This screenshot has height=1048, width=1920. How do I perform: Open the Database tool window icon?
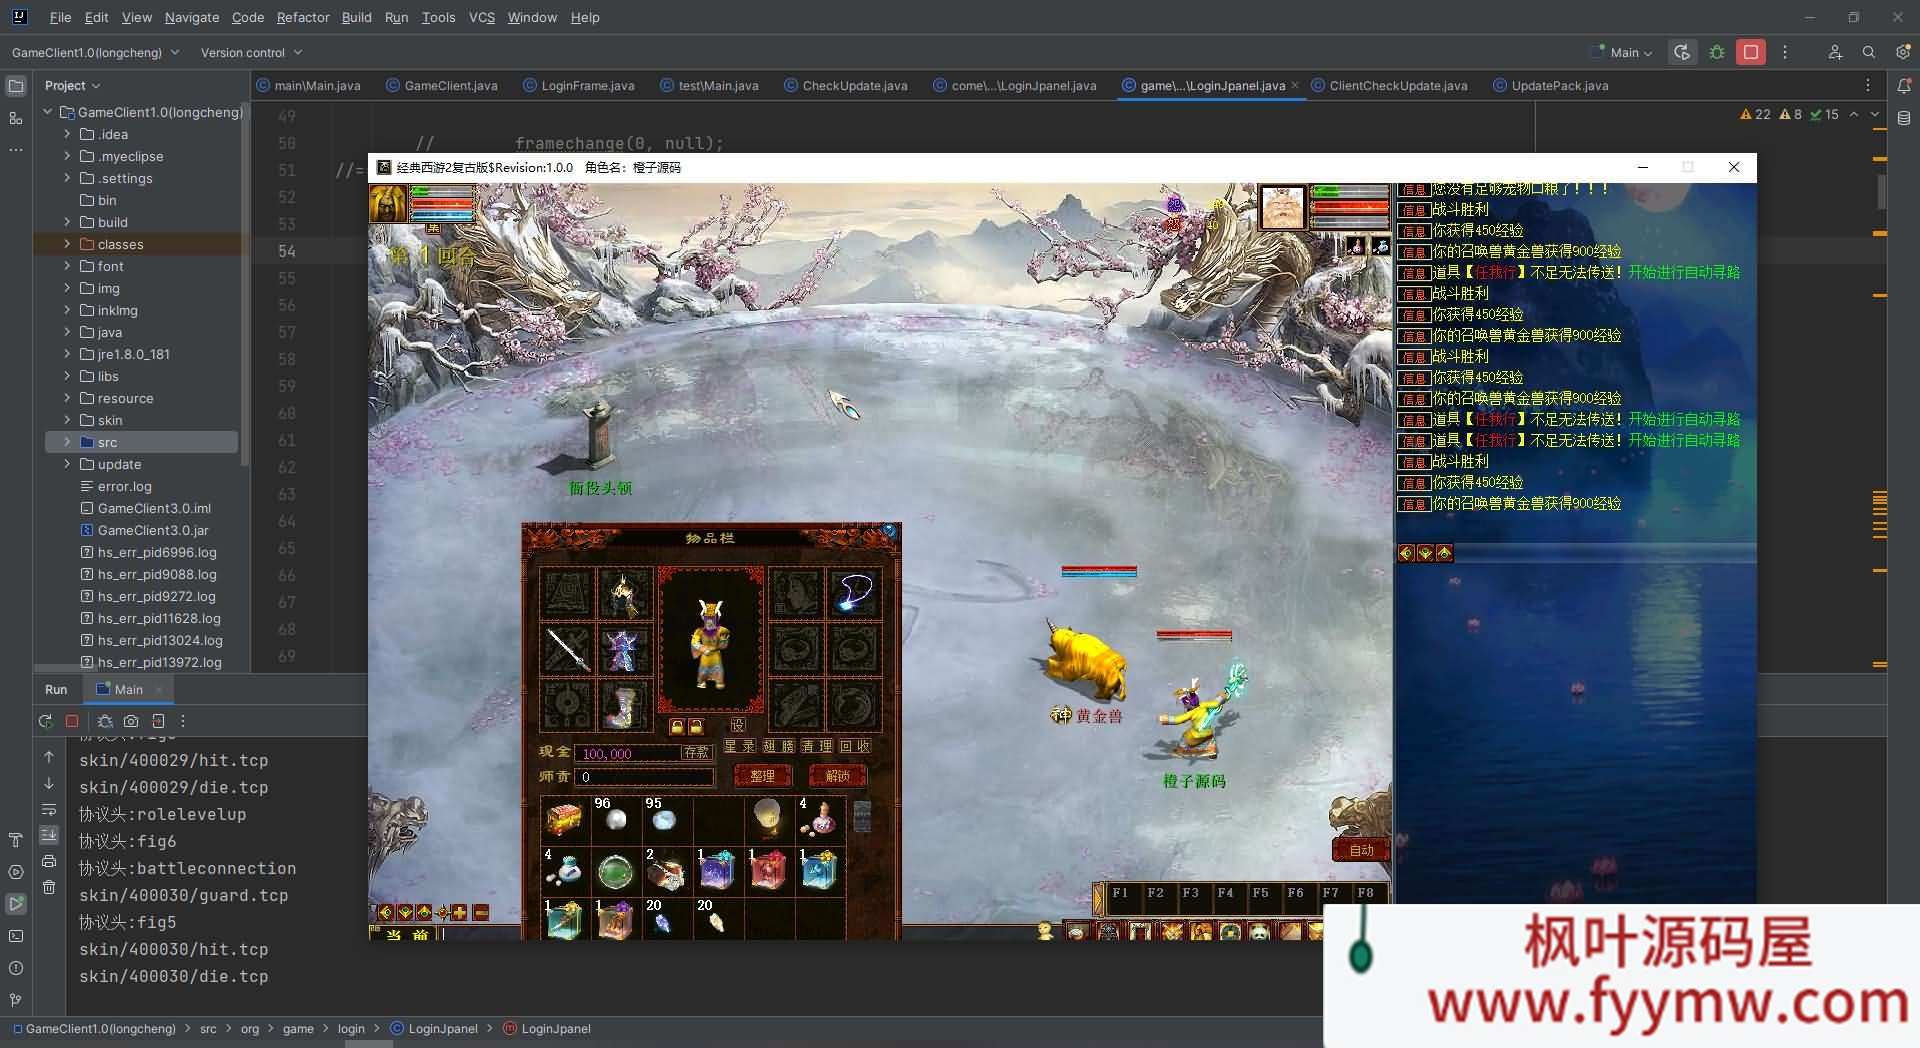point(1904,118)
